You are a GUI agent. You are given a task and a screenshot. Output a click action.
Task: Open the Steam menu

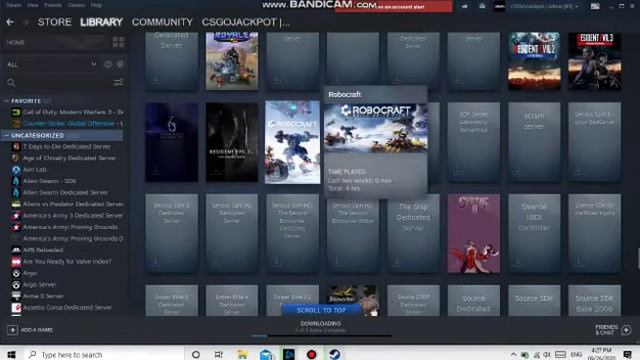pos(13,5)
